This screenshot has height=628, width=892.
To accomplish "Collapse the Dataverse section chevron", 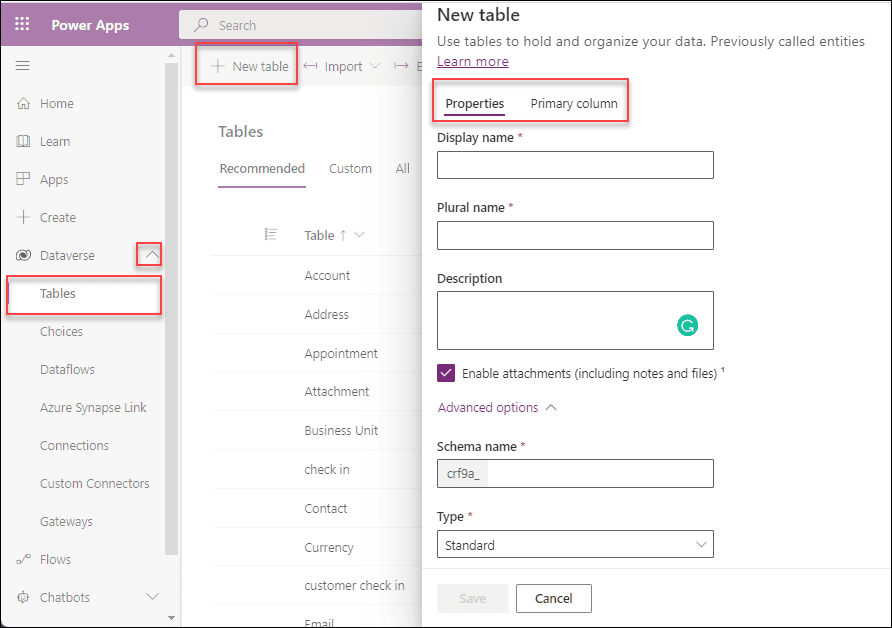I will click(151, 255).
